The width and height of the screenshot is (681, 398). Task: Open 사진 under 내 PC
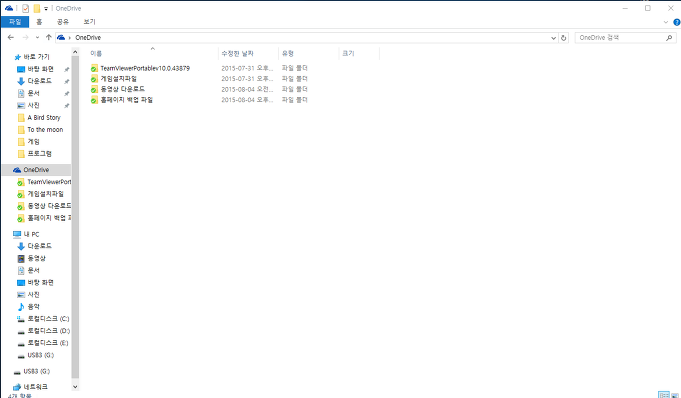click(33, 295)
